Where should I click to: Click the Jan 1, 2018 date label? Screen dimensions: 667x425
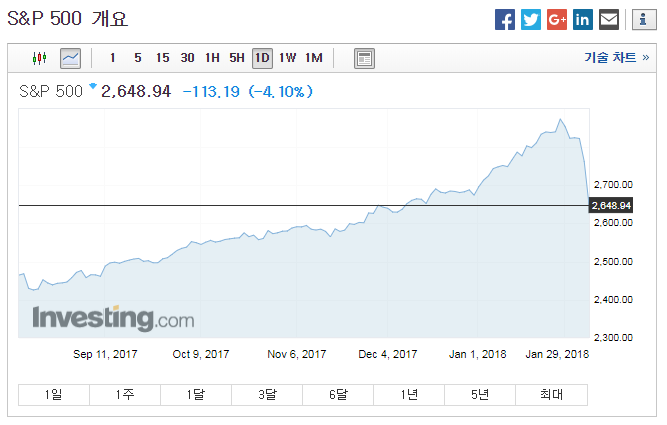pos(477,354)
